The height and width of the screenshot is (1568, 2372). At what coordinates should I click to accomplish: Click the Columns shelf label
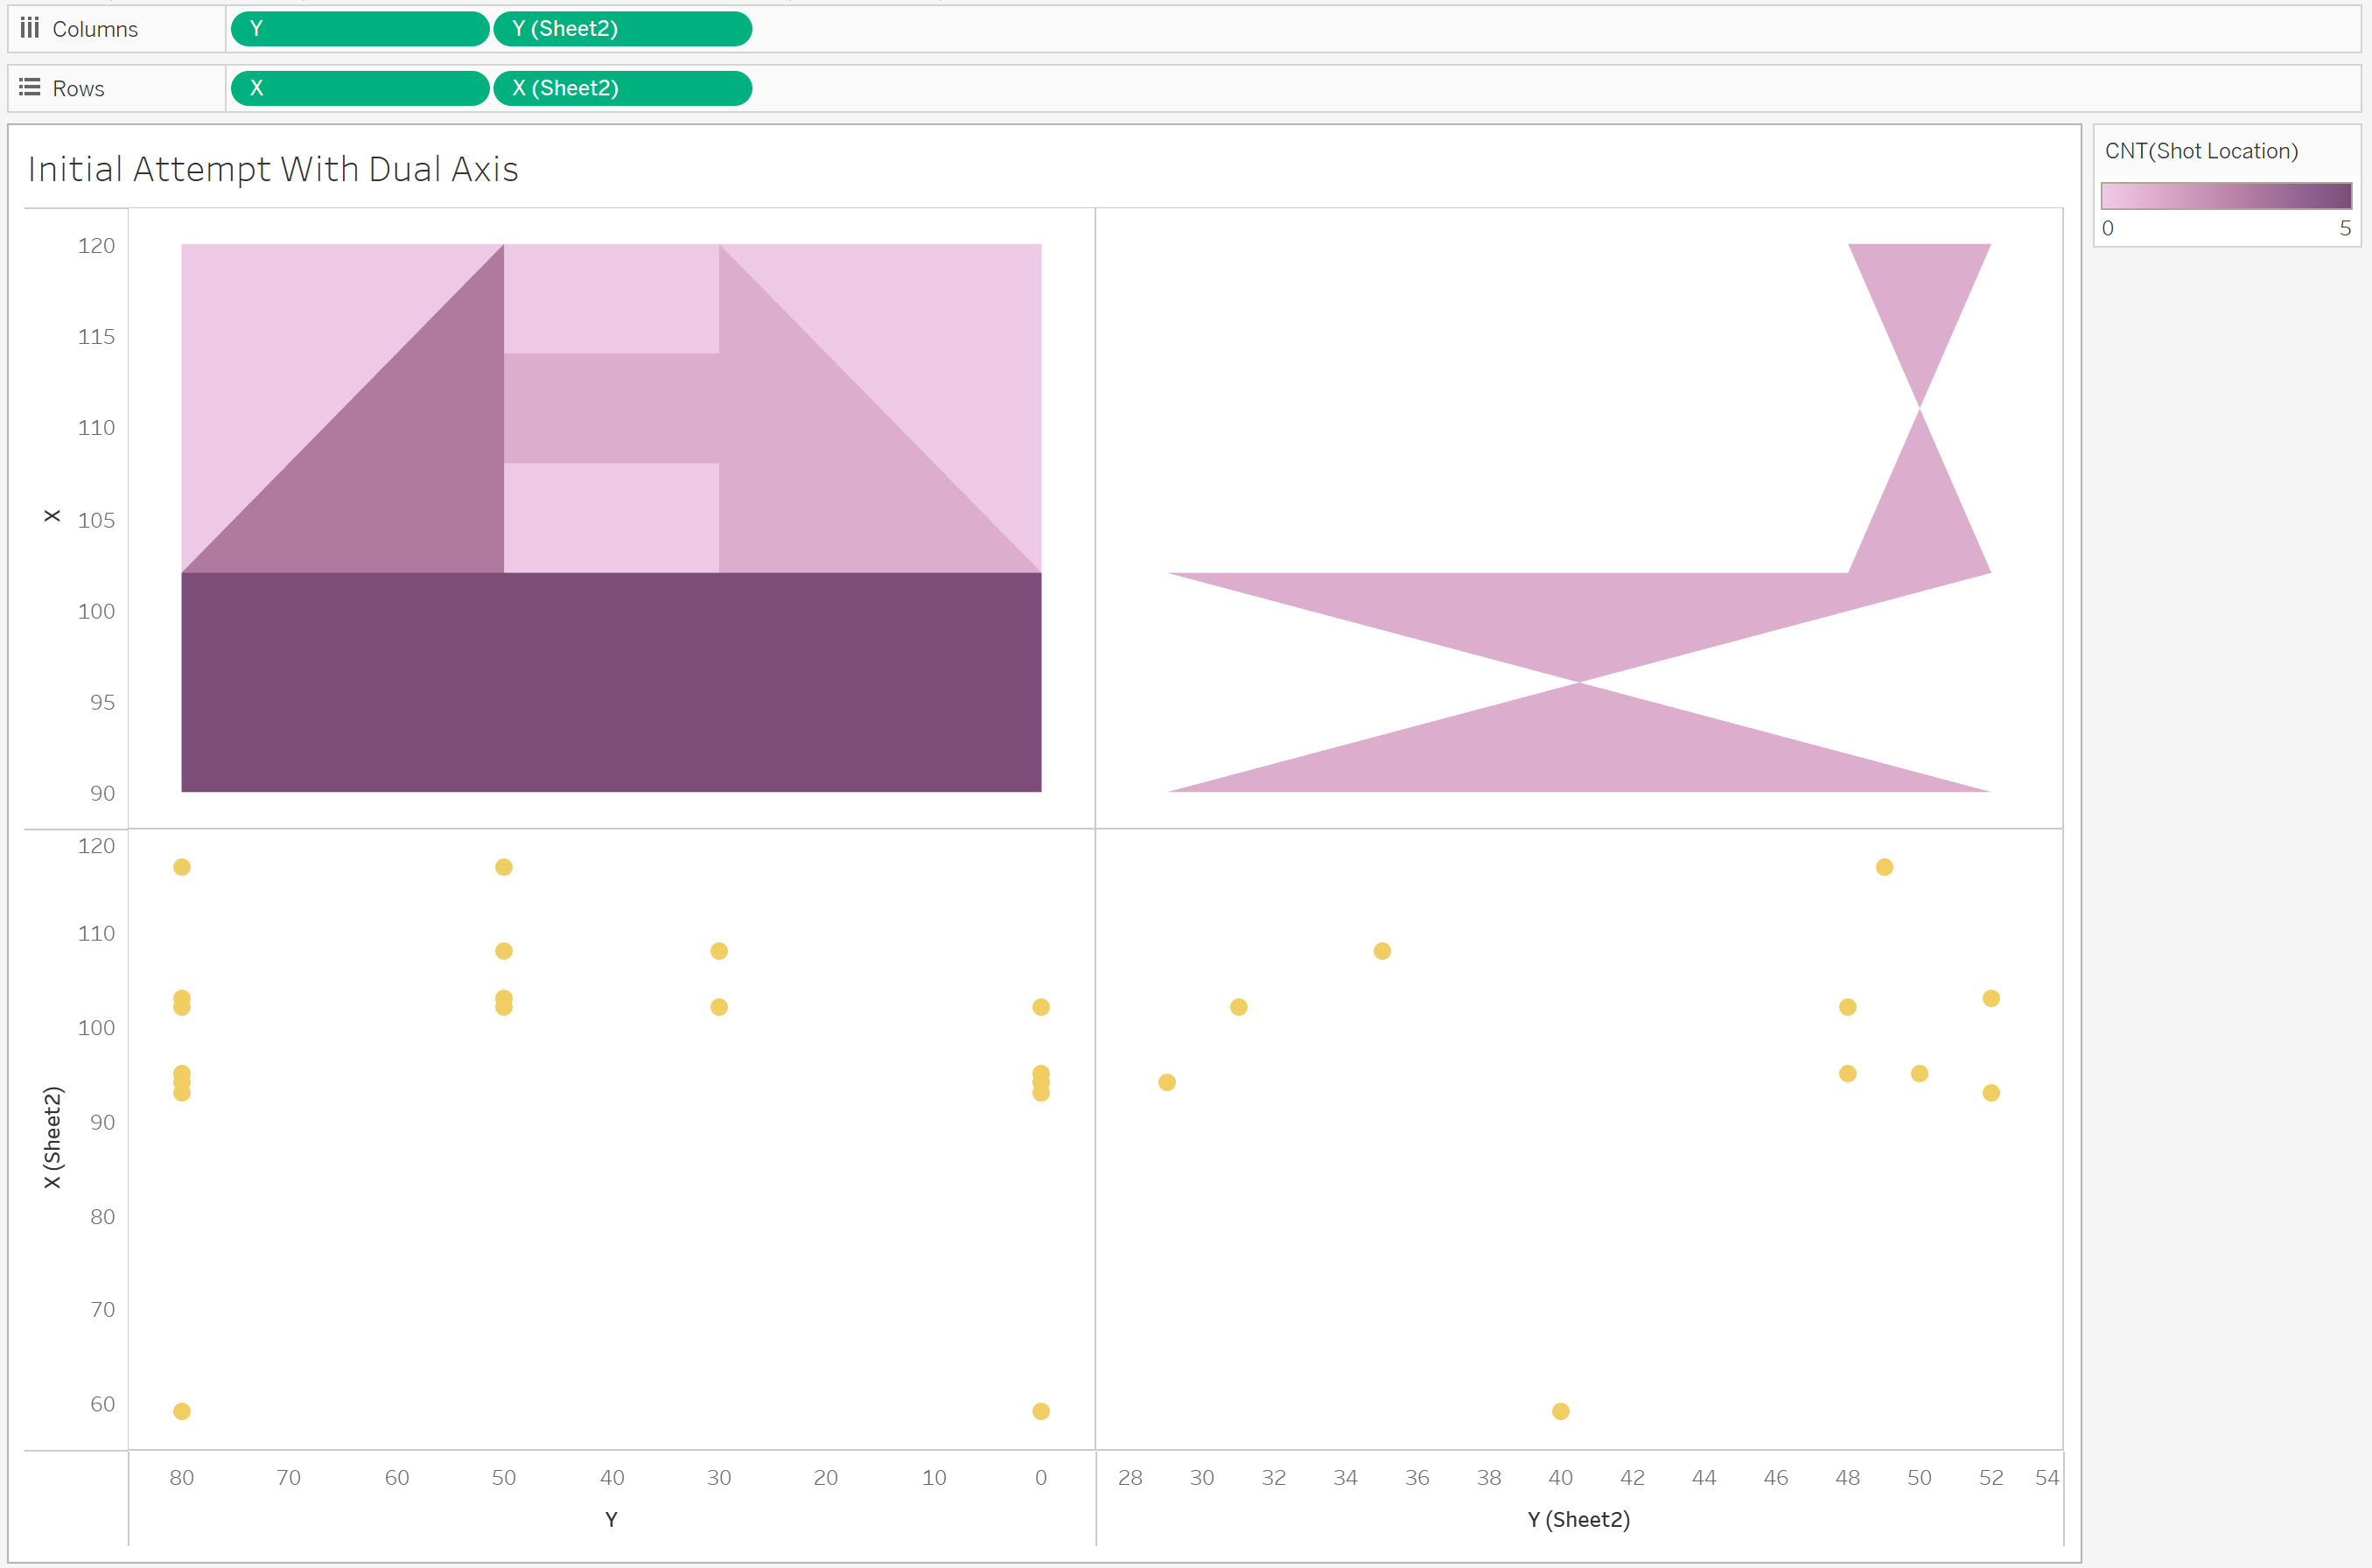click(x=95, y=29)
